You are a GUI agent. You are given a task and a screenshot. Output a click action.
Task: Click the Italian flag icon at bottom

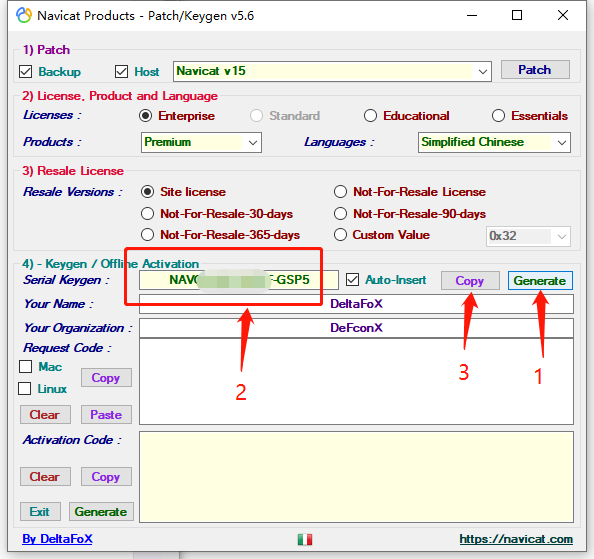[x=305, y=539]
